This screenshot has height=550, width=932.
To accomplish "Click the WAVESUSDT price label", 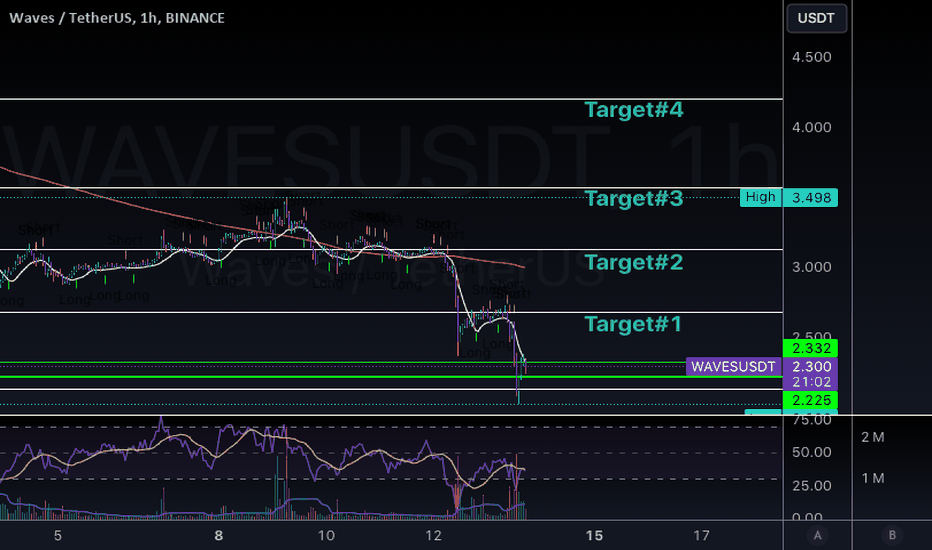I will click(x=733, y=366).
